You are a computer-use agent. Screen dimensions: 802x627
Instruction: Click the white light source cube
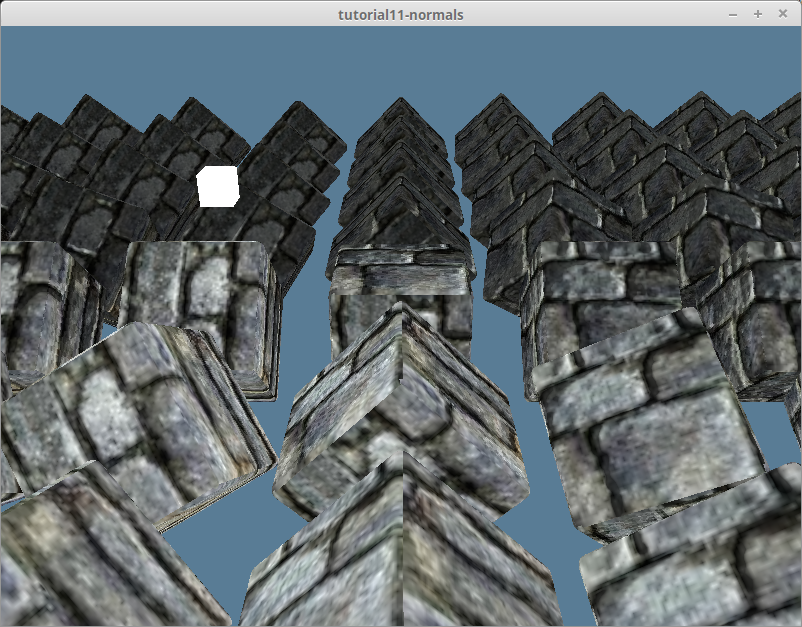point(217,187)
